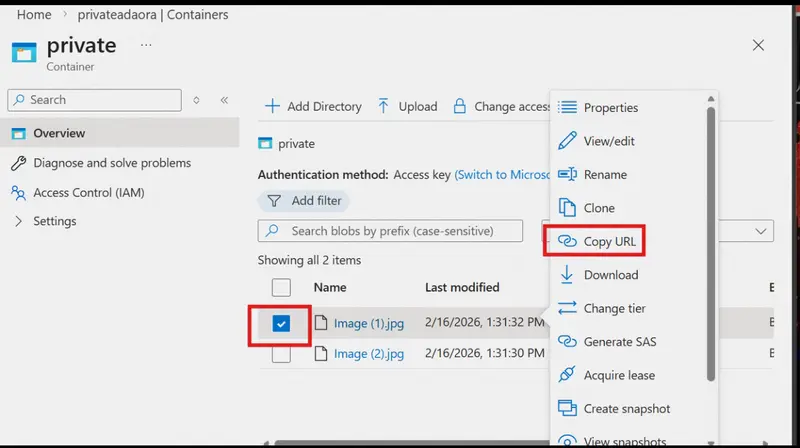The image size is (800, 448).
Task: Click the Copy URL chain-link icon
Action: [x=567, y=241]
